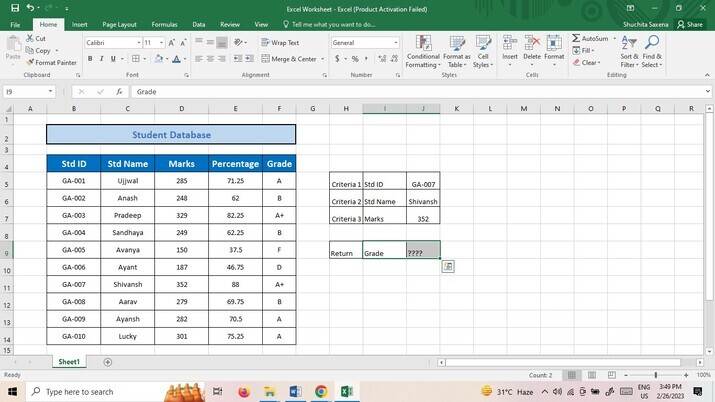Open Find & Select magnifier
This screenshot has width=715, height=402.
[652, 52]
